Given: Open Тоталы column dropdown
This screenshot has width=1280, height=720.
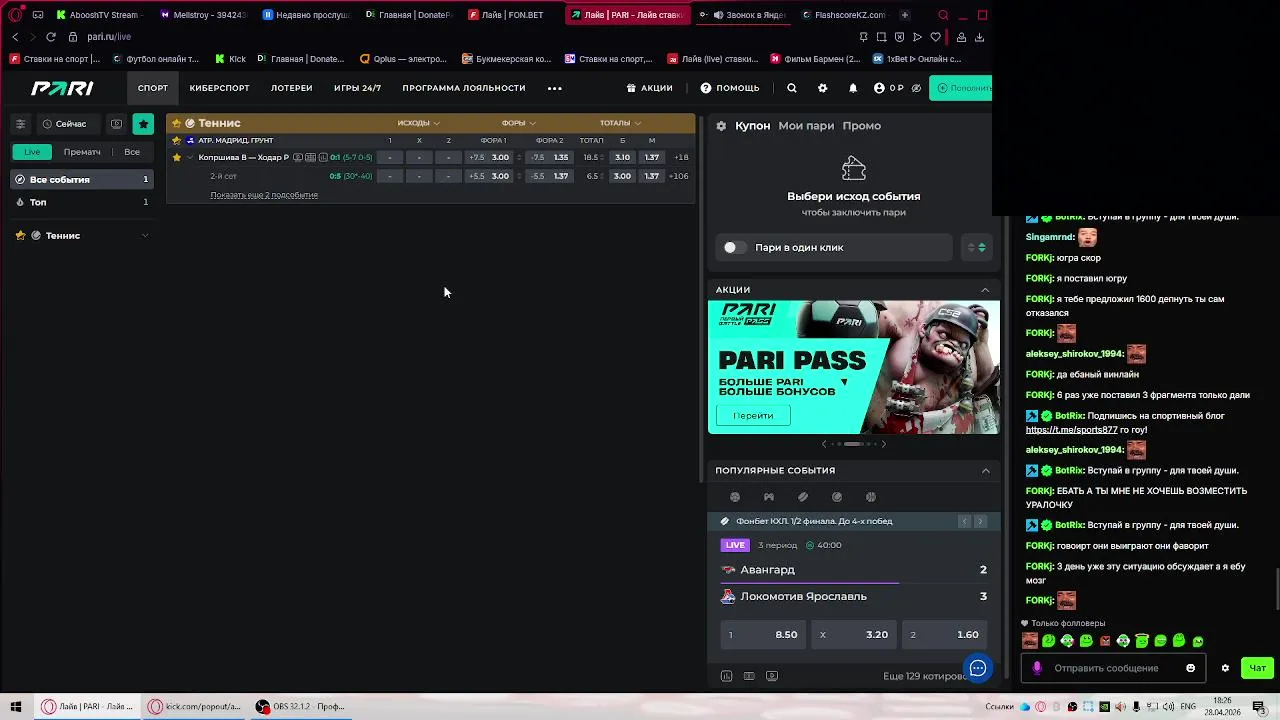Looking at the screenshot, I should [620, 123].
